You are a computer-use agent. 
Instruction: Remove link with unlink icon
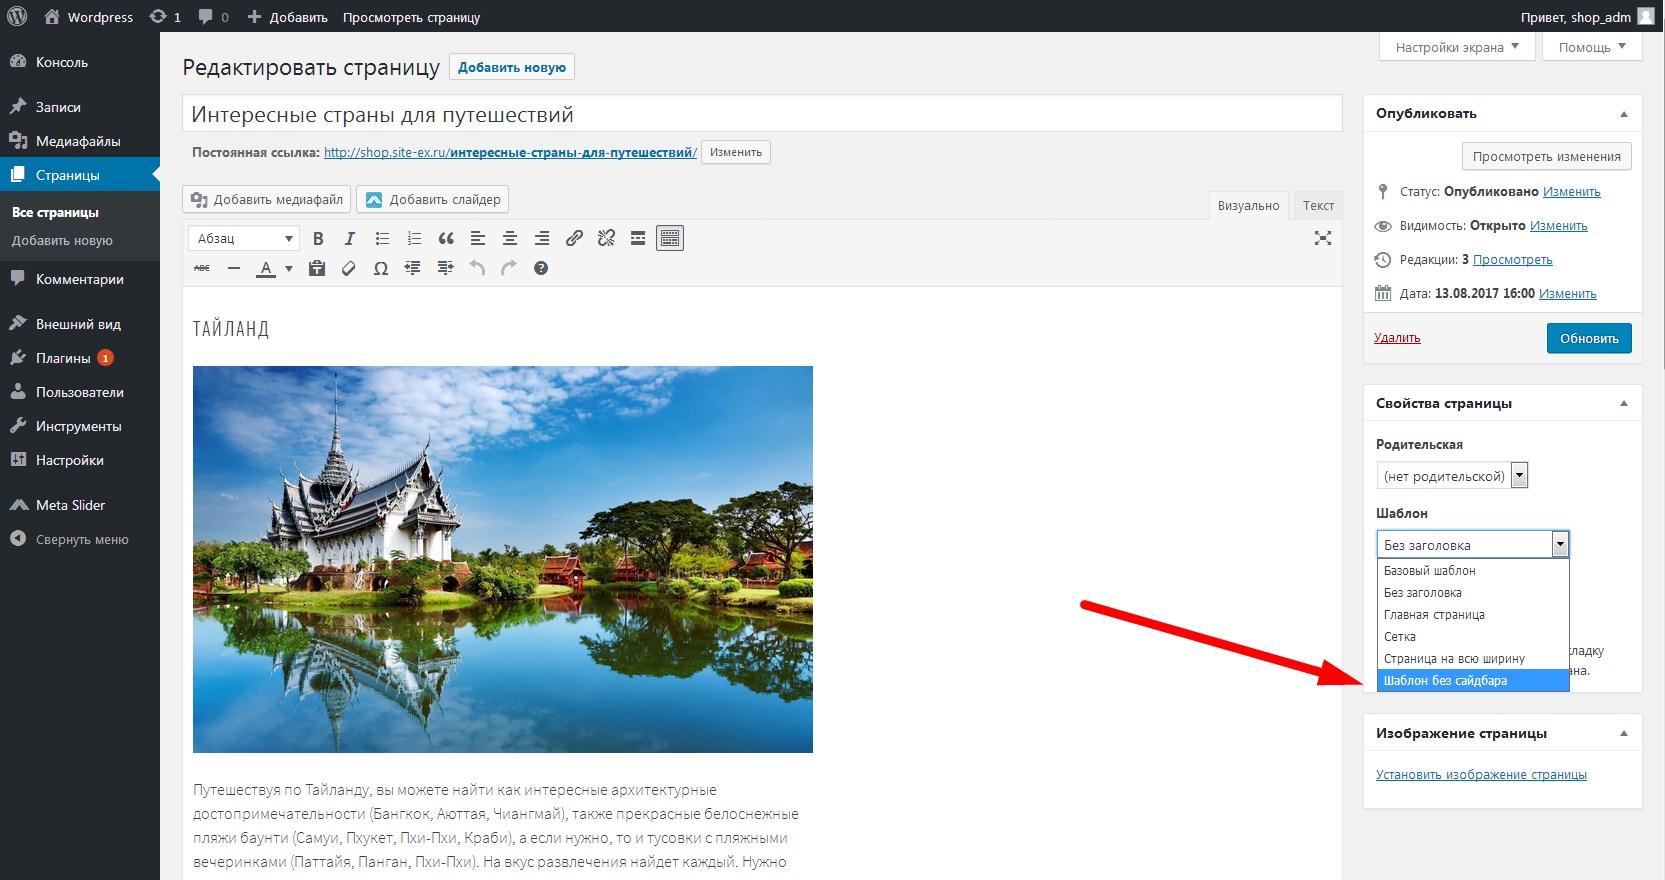tap(606, 238)
